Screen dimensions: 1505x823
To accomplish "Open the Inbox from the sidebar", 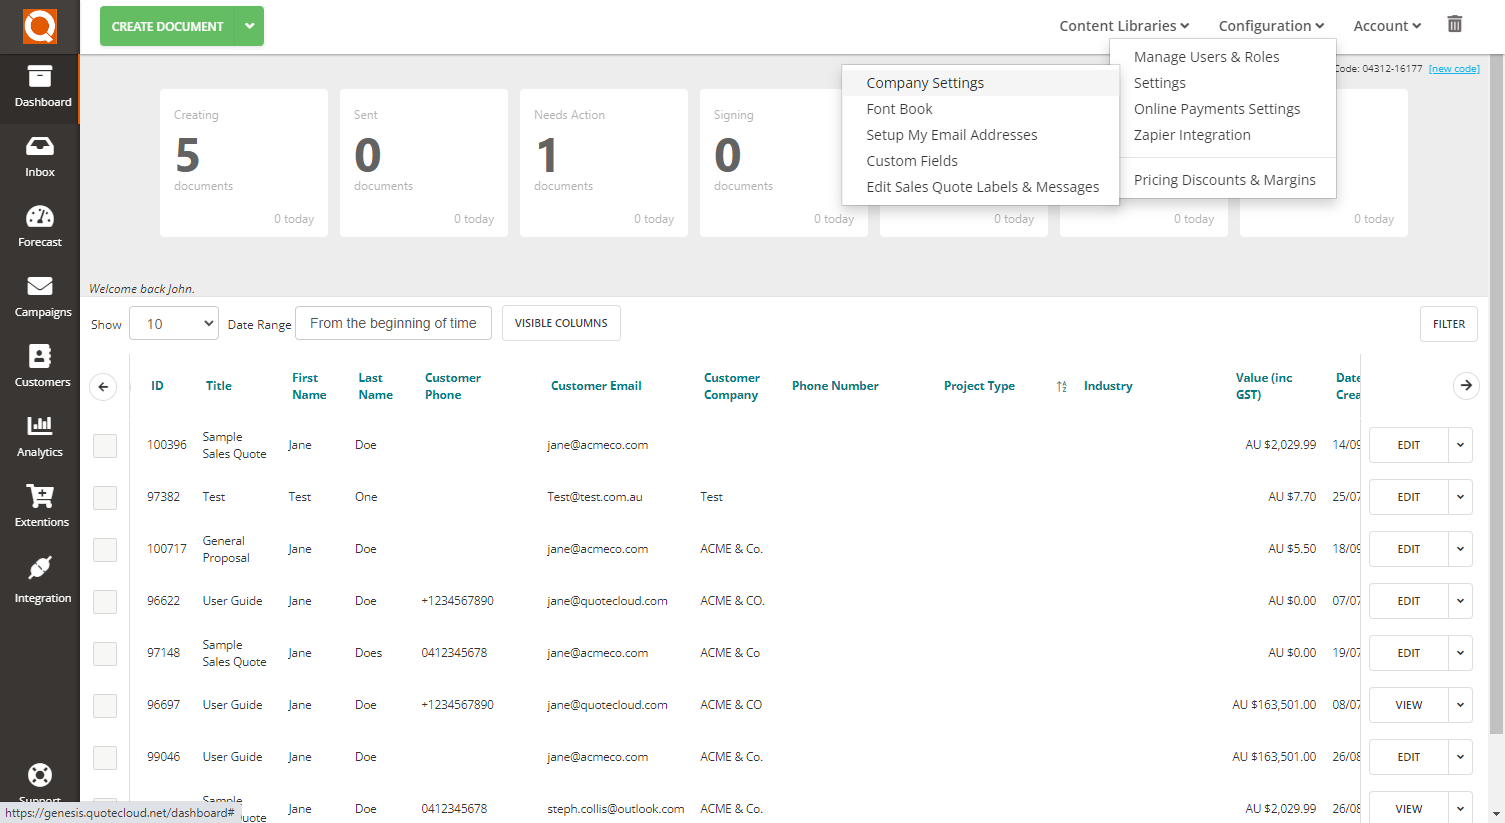I will [x=39, y=157].
